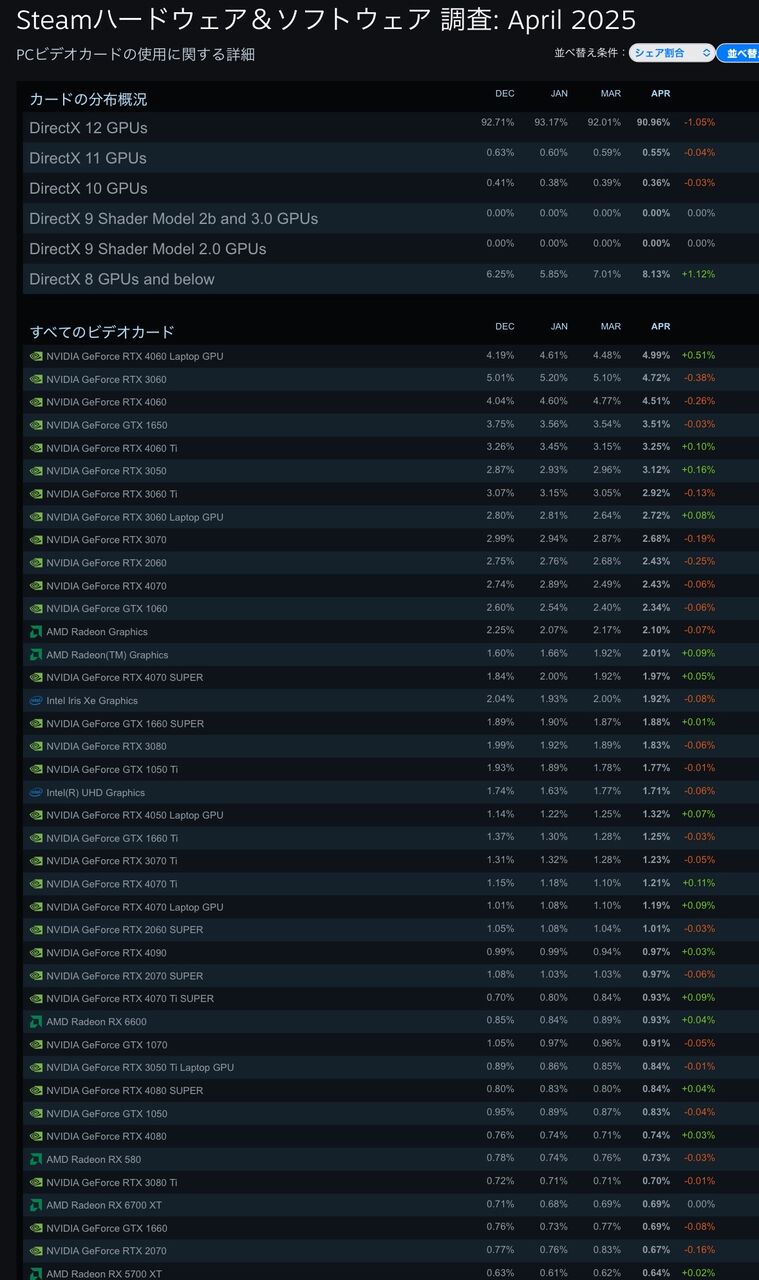Expand the DirectX 10 GPUs row
Viewport: 759px width, 1280px height.
pyautogui.click(x=390, y=187)
